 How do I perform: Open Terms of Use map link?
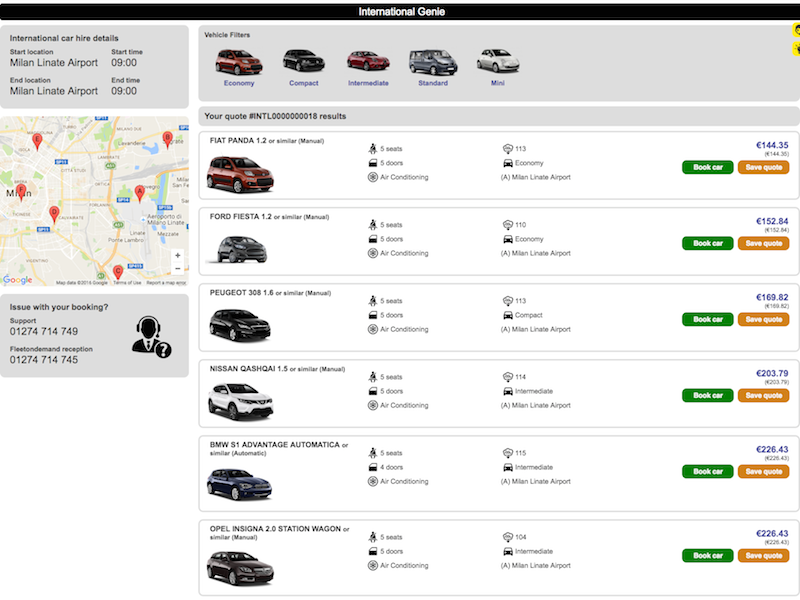(127, 283)
